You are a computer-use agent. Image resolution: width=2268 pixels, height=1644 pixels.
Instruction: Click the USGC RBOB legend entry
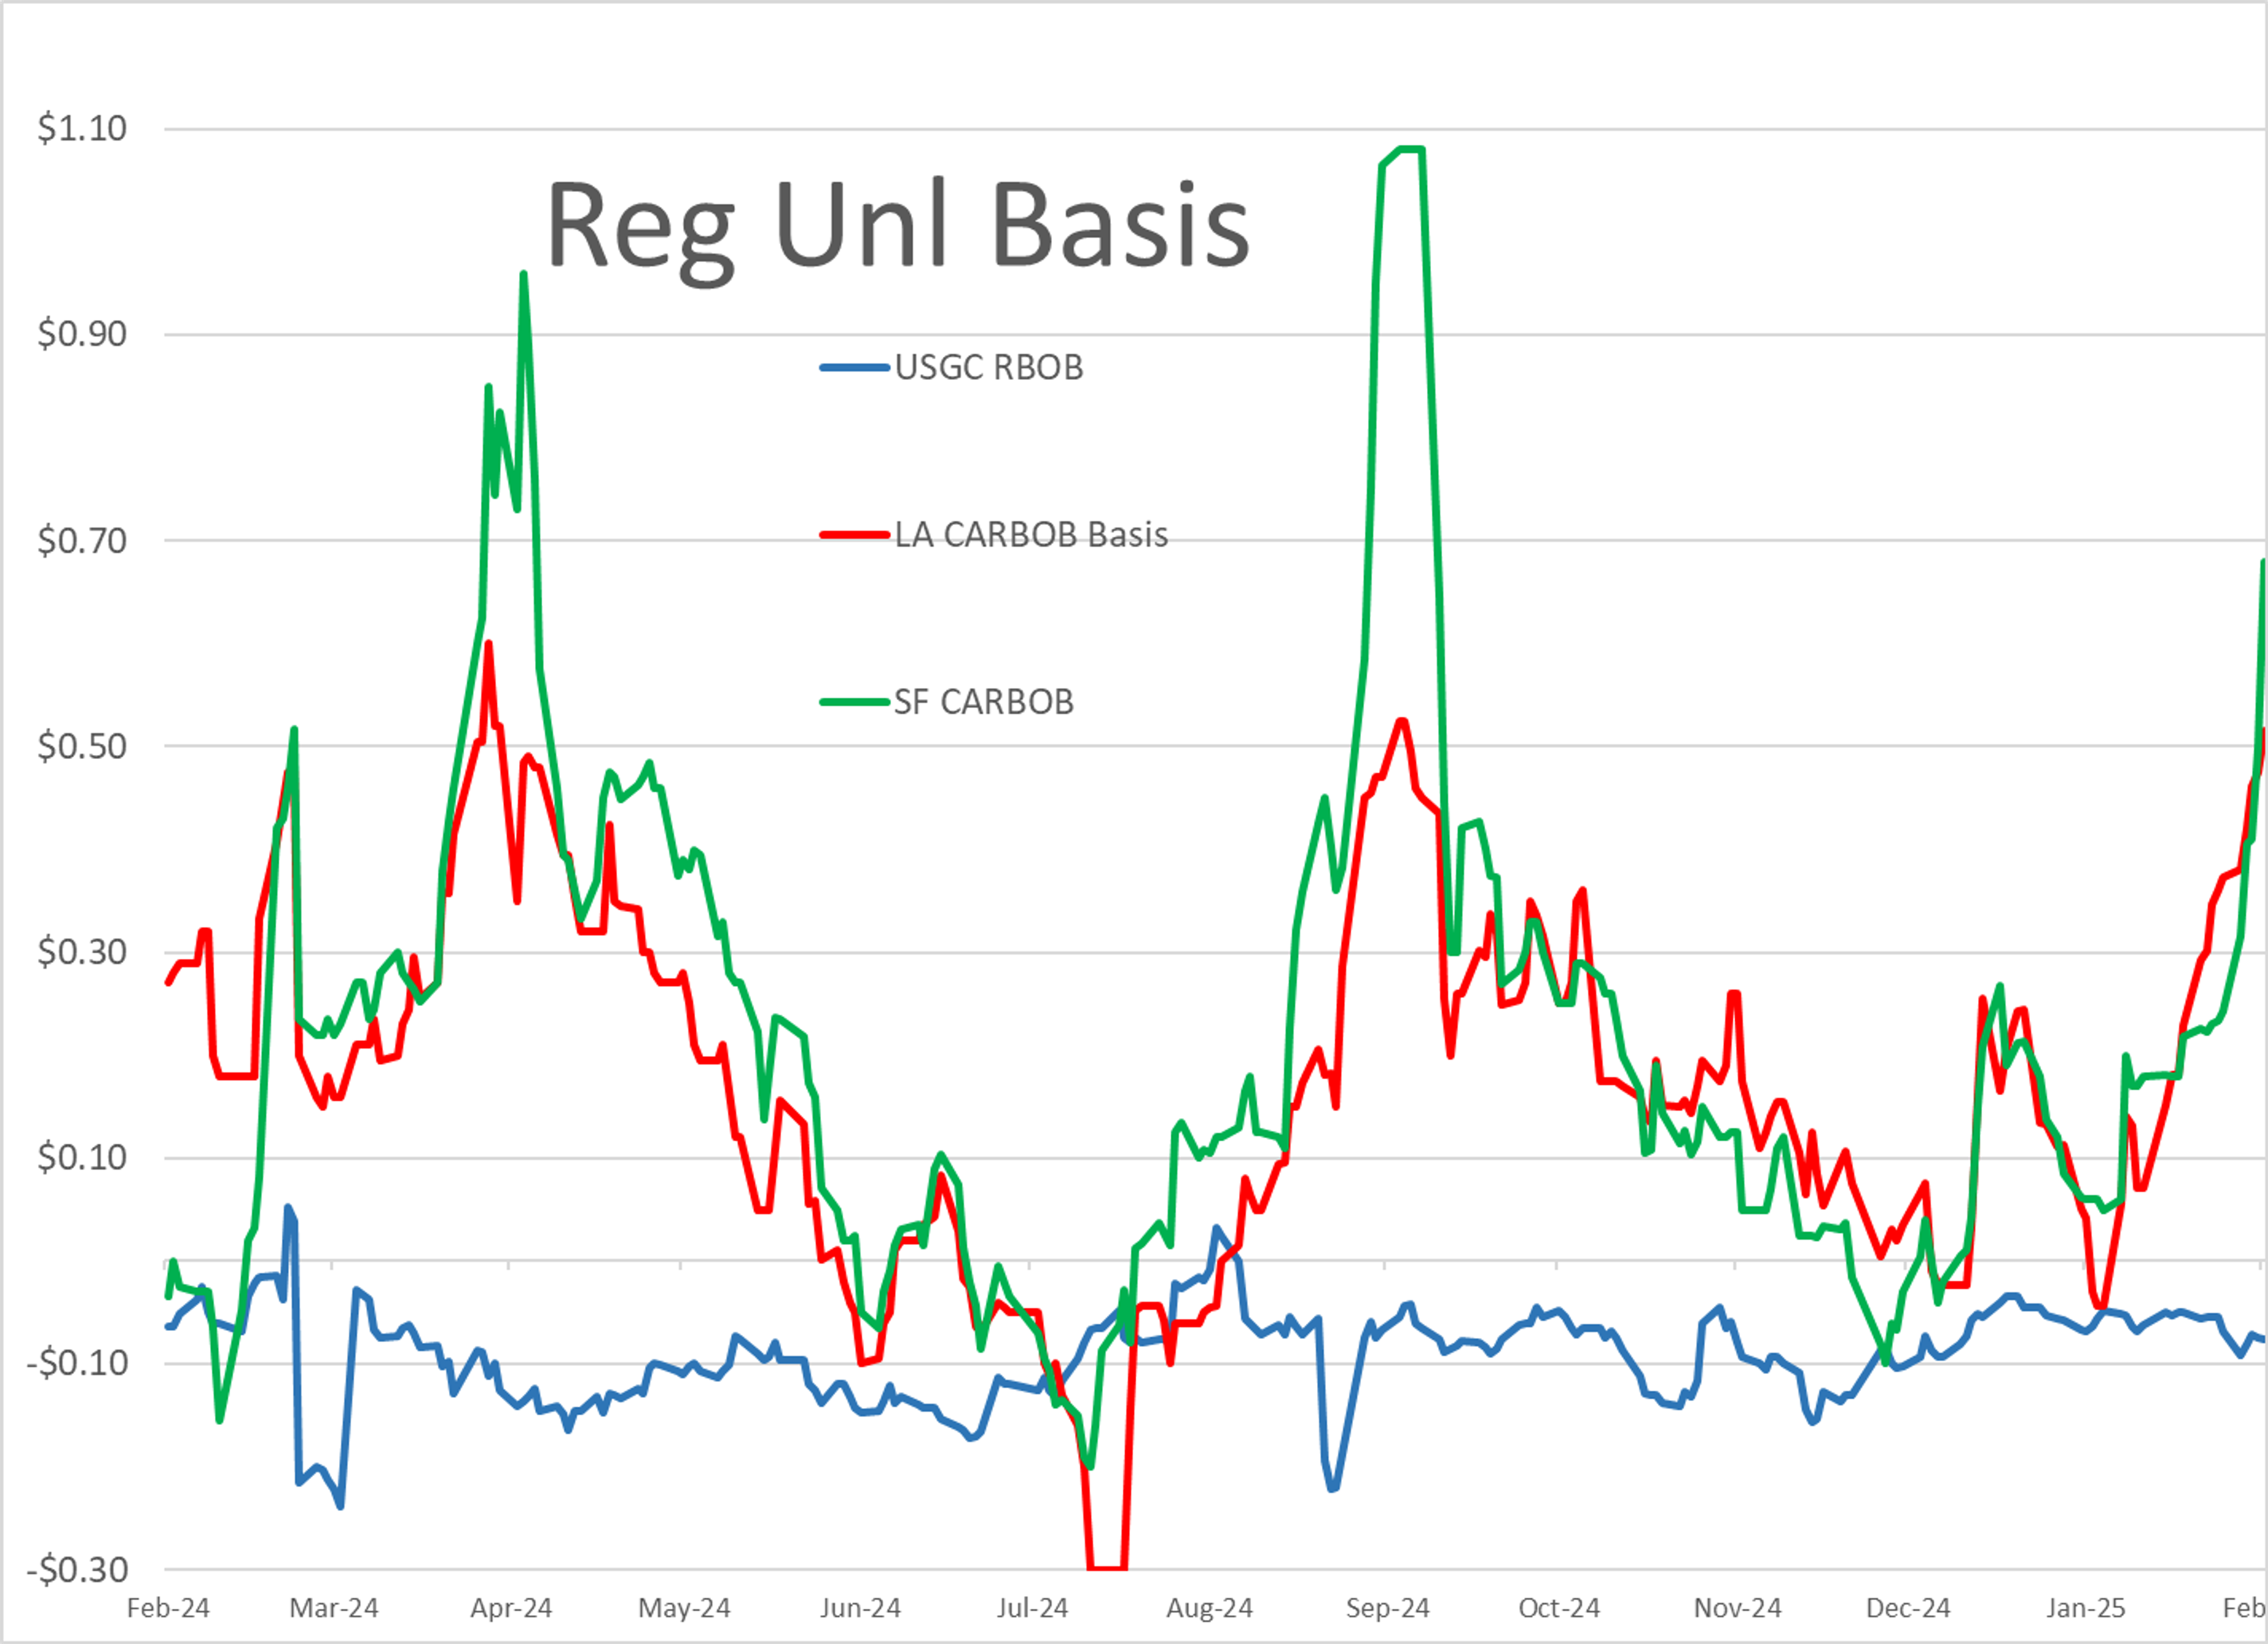951,367
